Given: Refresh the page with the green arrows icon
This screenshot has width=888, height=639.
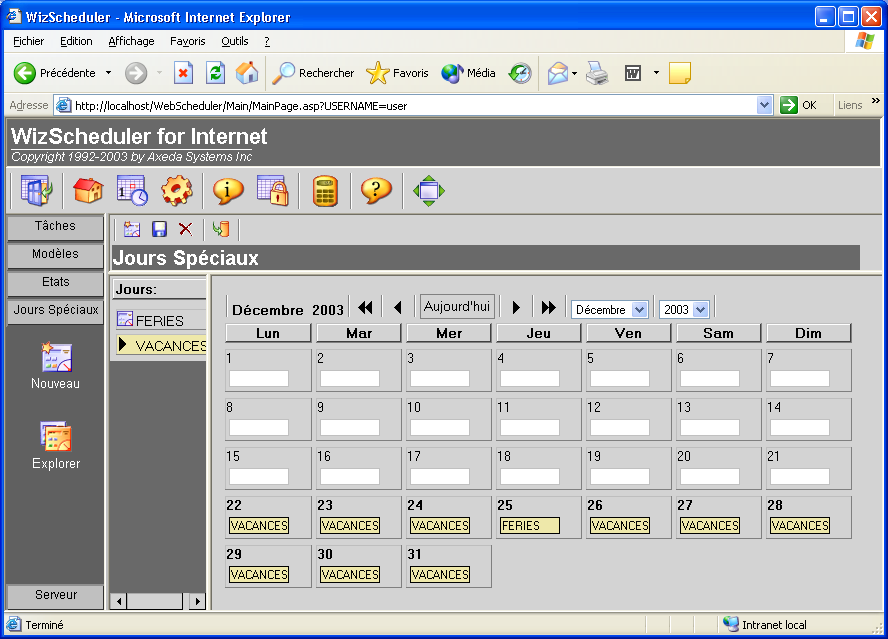Looking at the screenshot, I should point(215,73).
